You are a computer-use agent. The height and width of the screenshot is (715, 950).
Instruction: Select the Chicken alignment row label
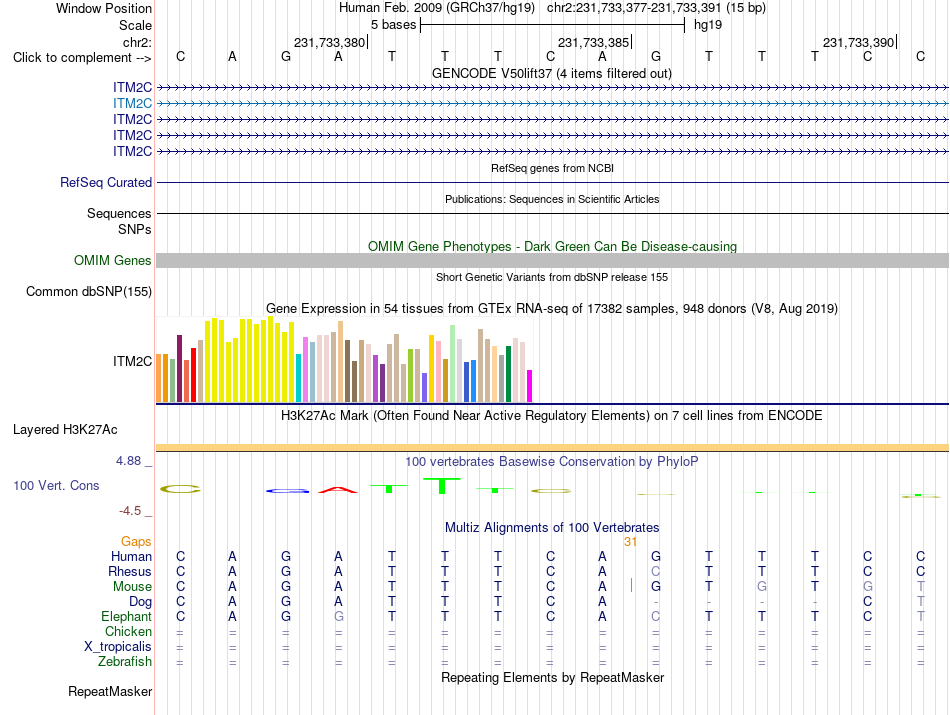click(x=128, y=631)
